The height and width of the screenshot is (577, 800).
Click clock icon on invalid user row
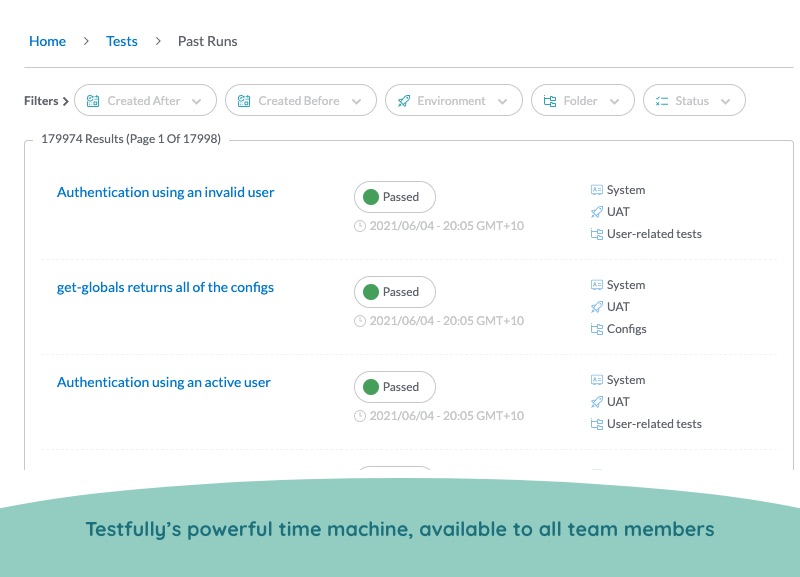tap(360, 225)
